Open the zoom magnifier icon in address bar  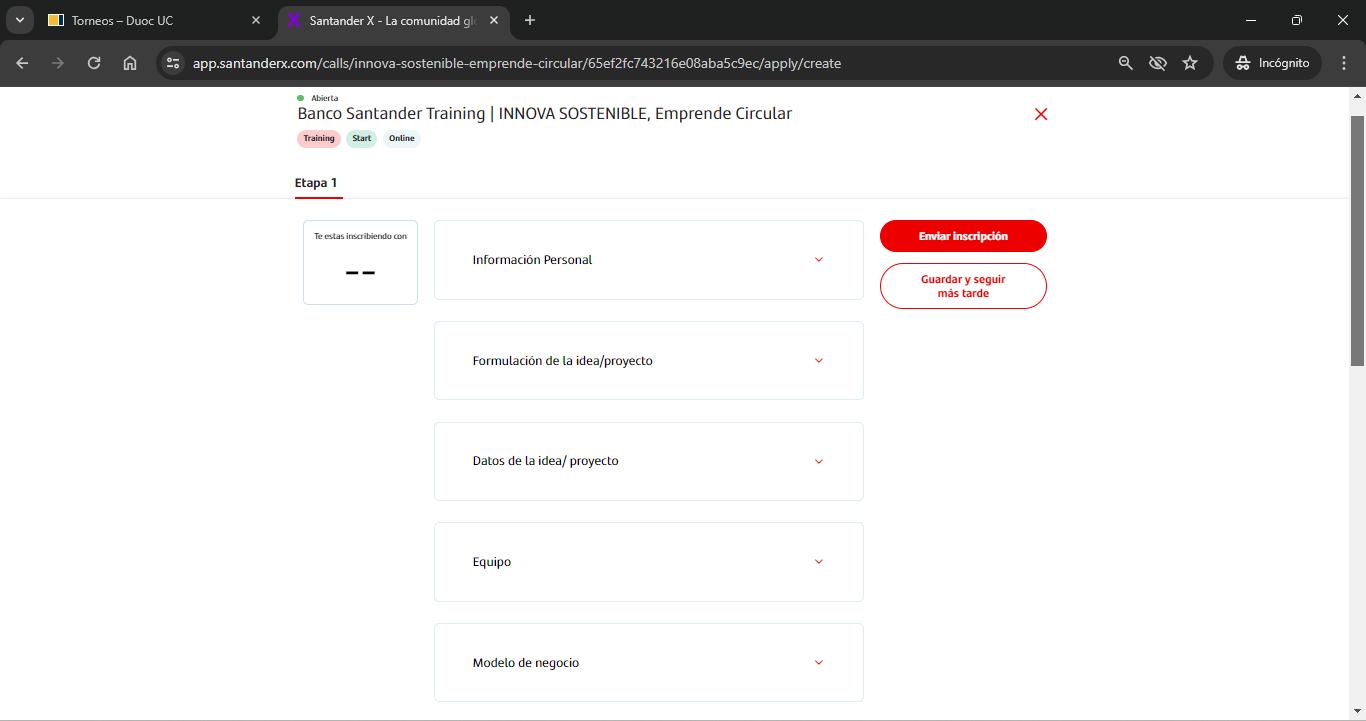(x=1126, y=63)
